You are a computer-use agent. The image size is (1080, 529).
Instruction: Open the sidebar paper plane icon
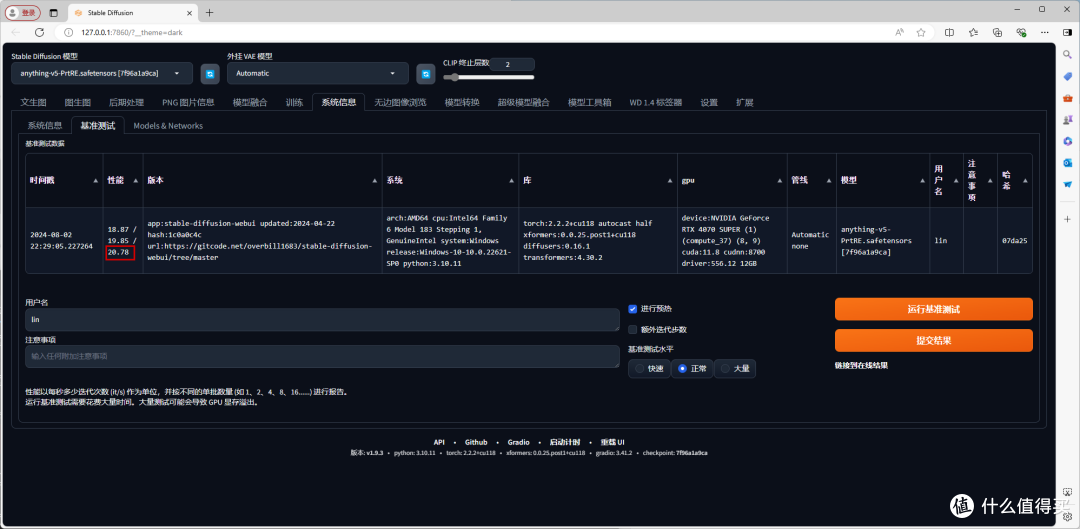click(1068, 185)
